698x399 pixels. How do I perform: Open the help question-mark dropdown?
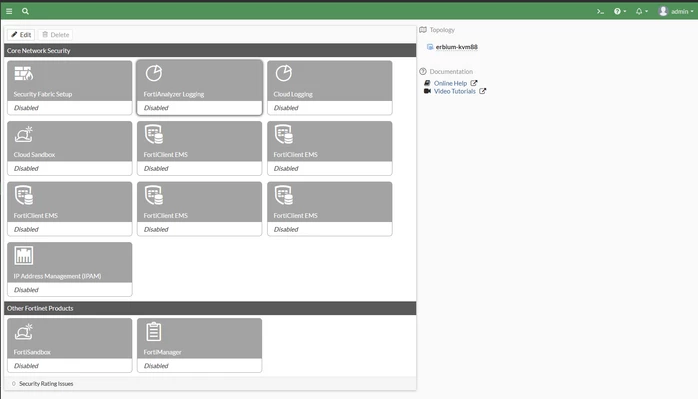tap(620, 12)
